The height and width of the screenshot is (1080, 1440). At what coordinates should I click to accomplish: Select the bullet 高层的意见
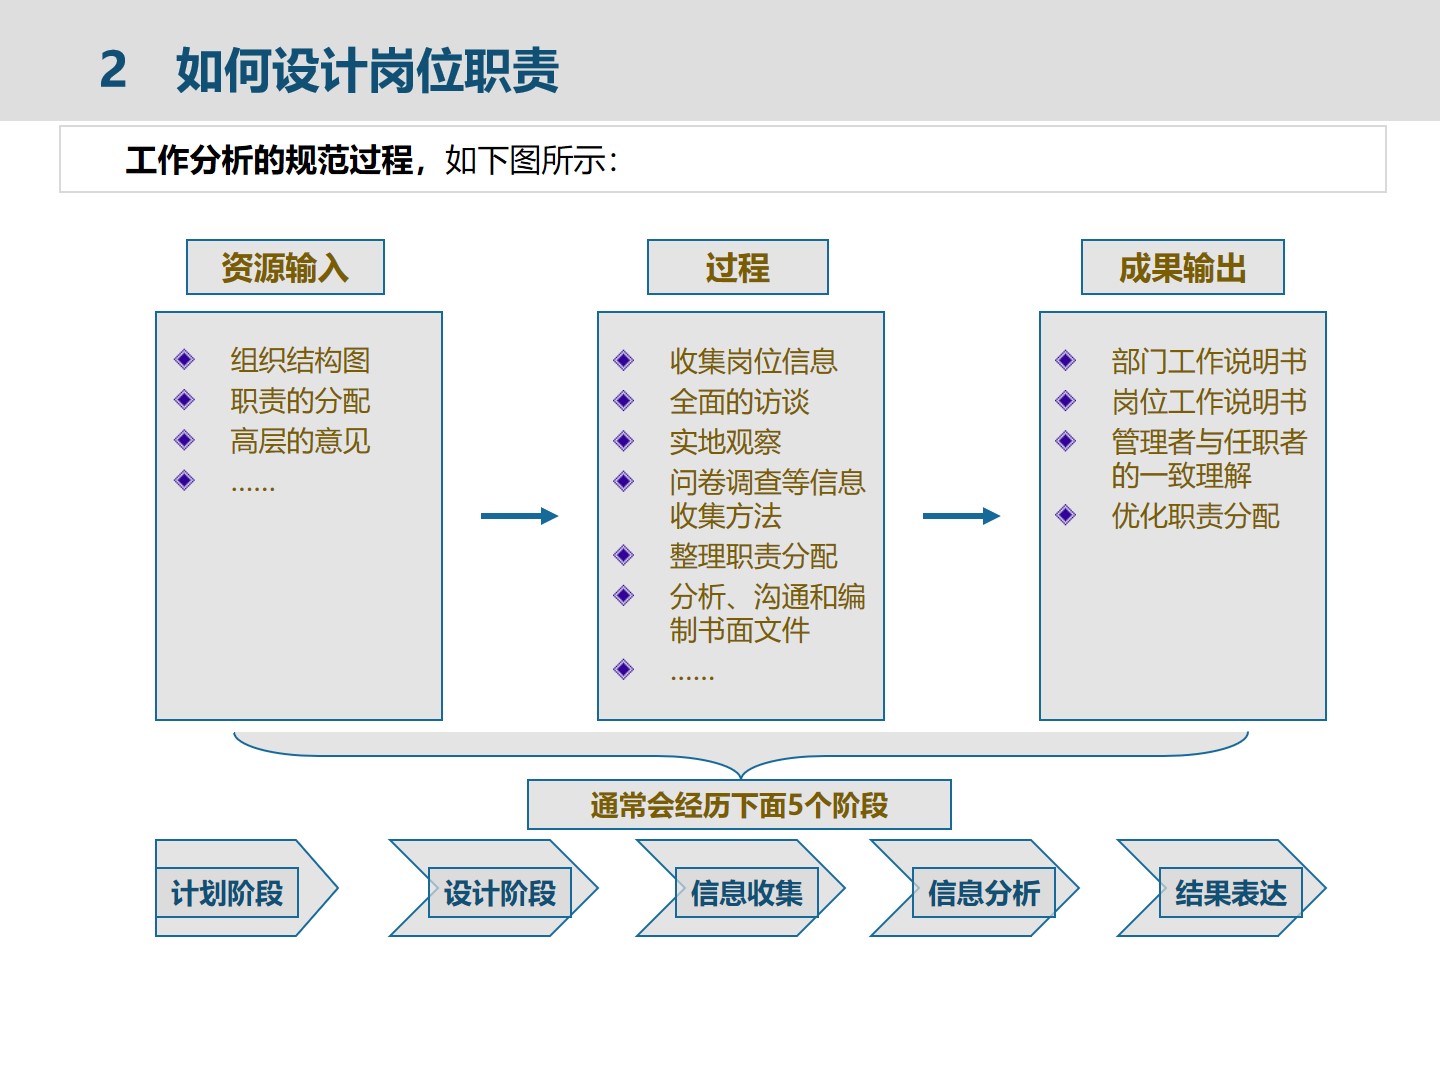click(300, 441)
